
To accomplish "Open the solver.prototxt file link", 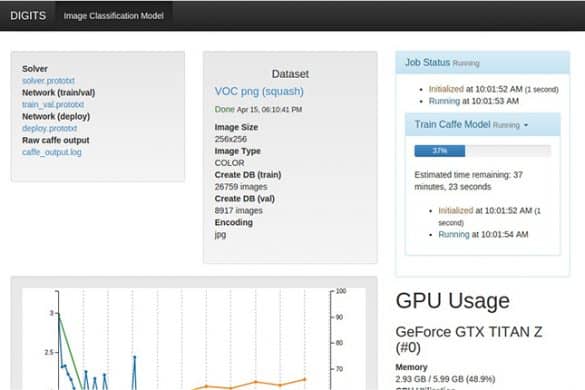I will point(48,81).
